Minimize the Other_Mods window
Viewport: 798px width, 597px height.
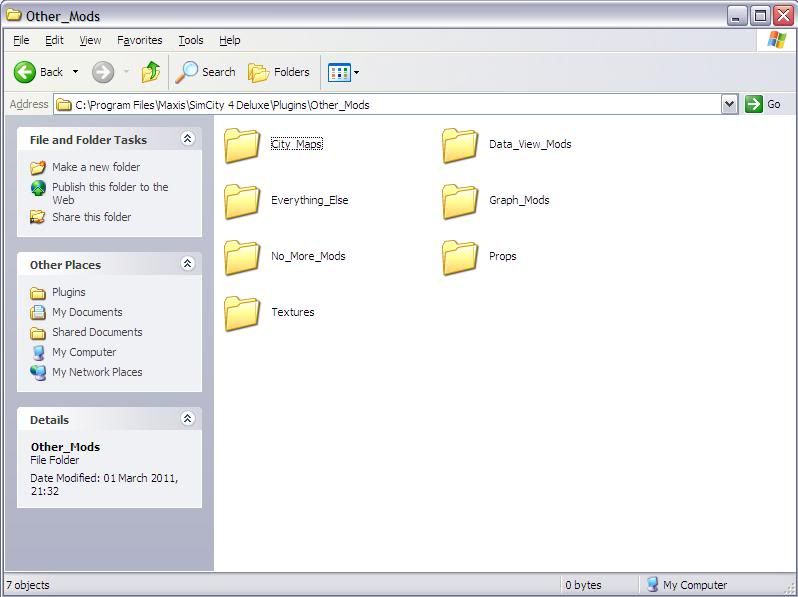[x=736, y=16]
